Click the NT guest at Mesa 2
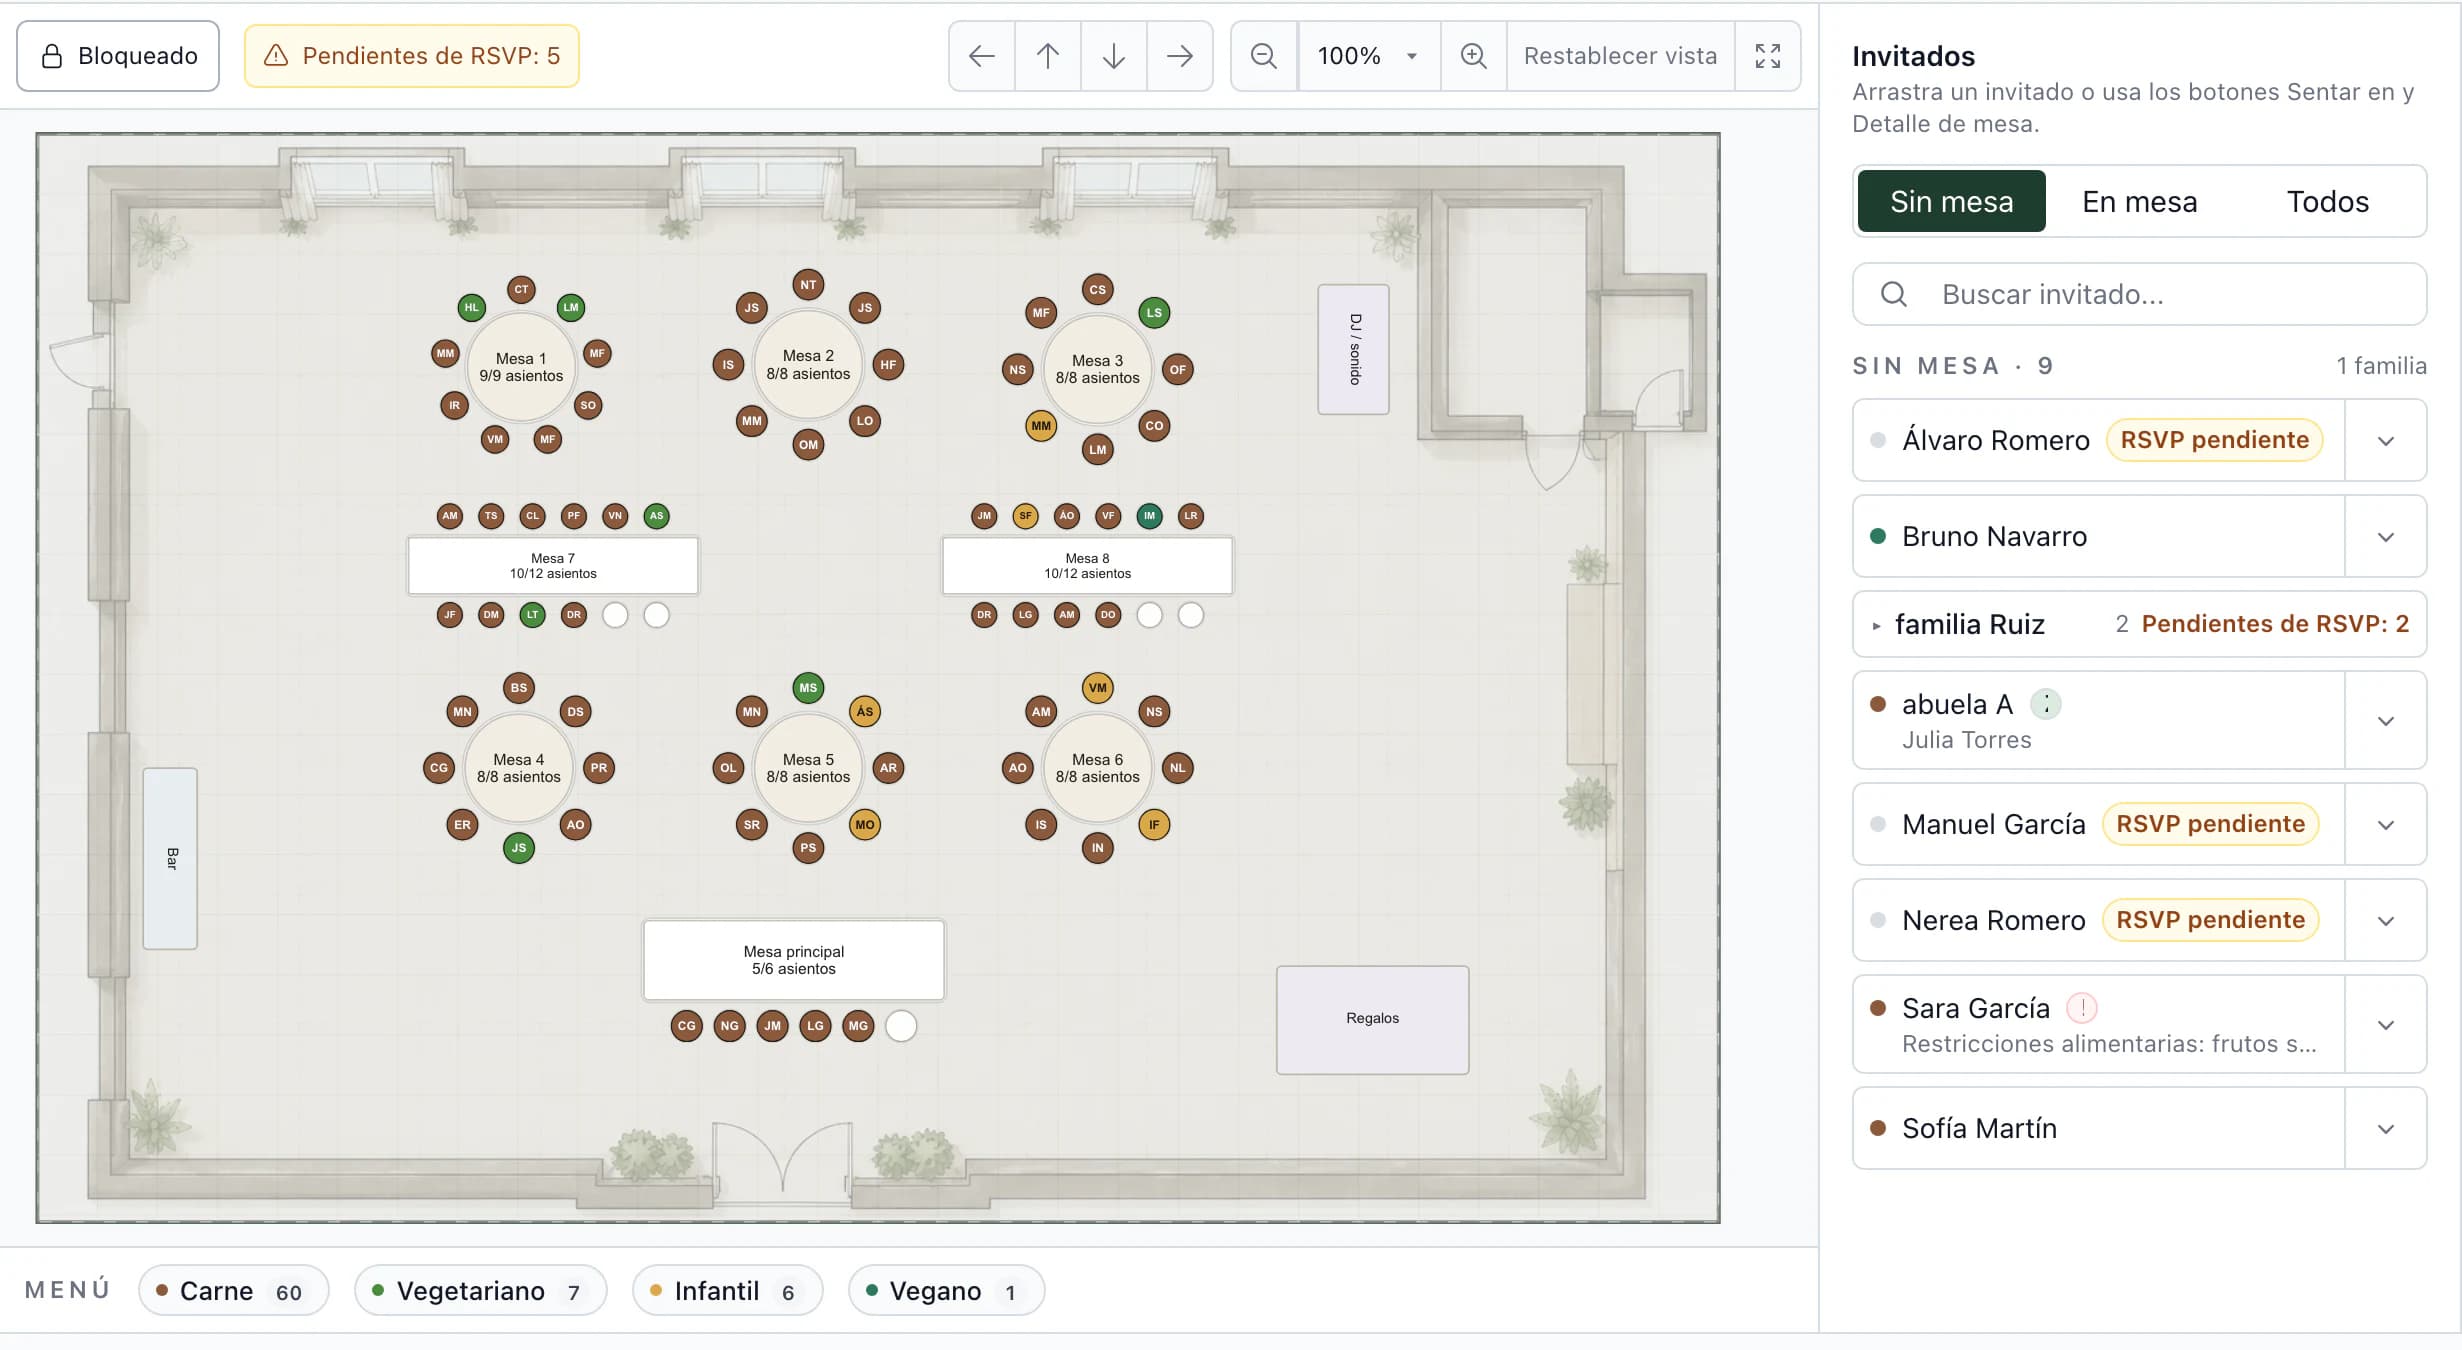Viewport: 2462px width, 1350px height. point(808,285)
